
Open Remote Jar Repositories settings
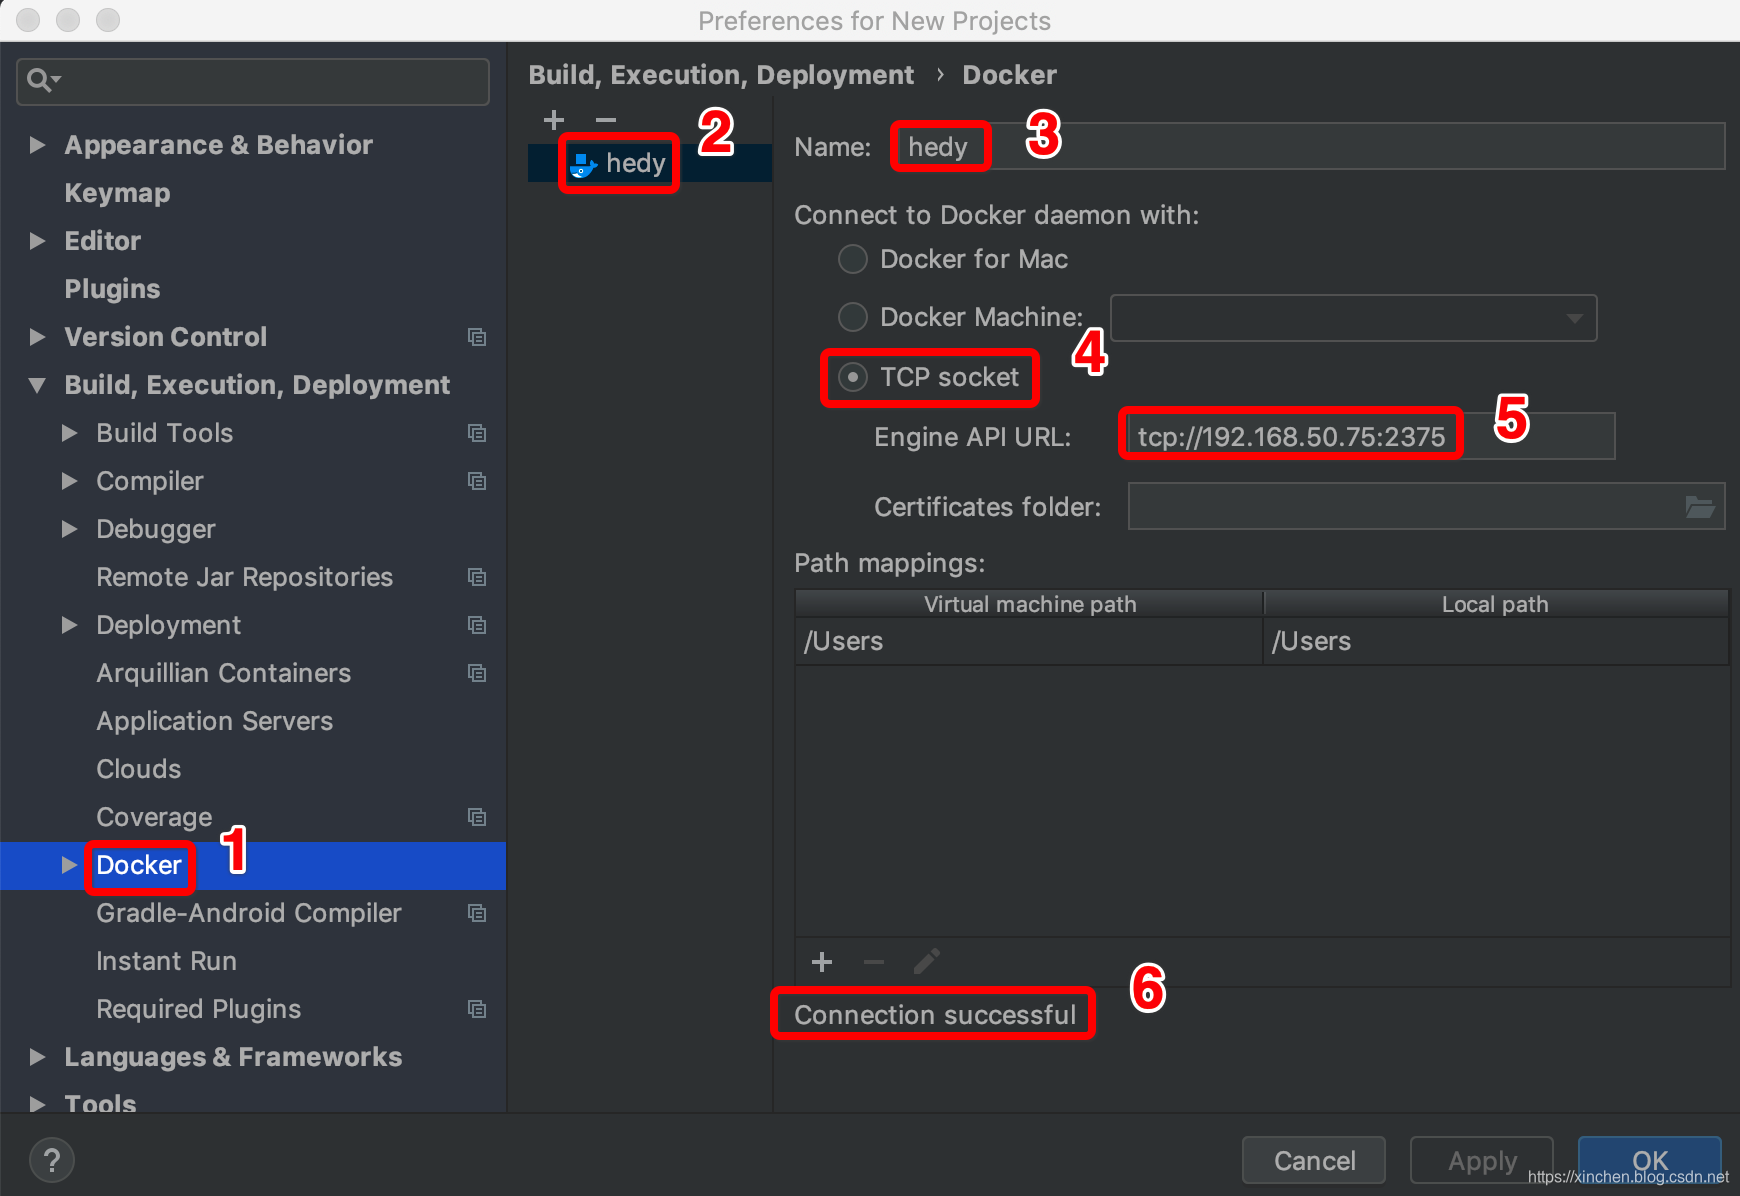(x=244, y=577)
